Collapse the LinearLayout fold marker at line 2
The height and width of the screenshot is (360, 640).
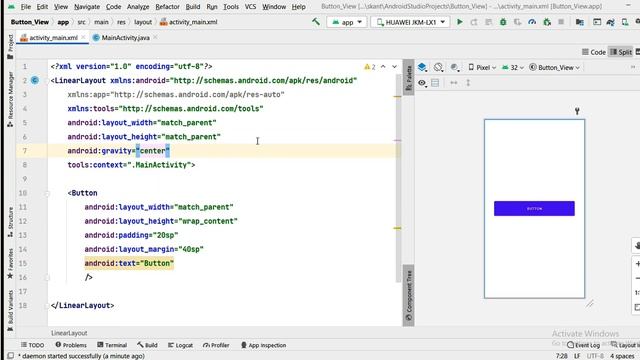[x=47, y=80]
